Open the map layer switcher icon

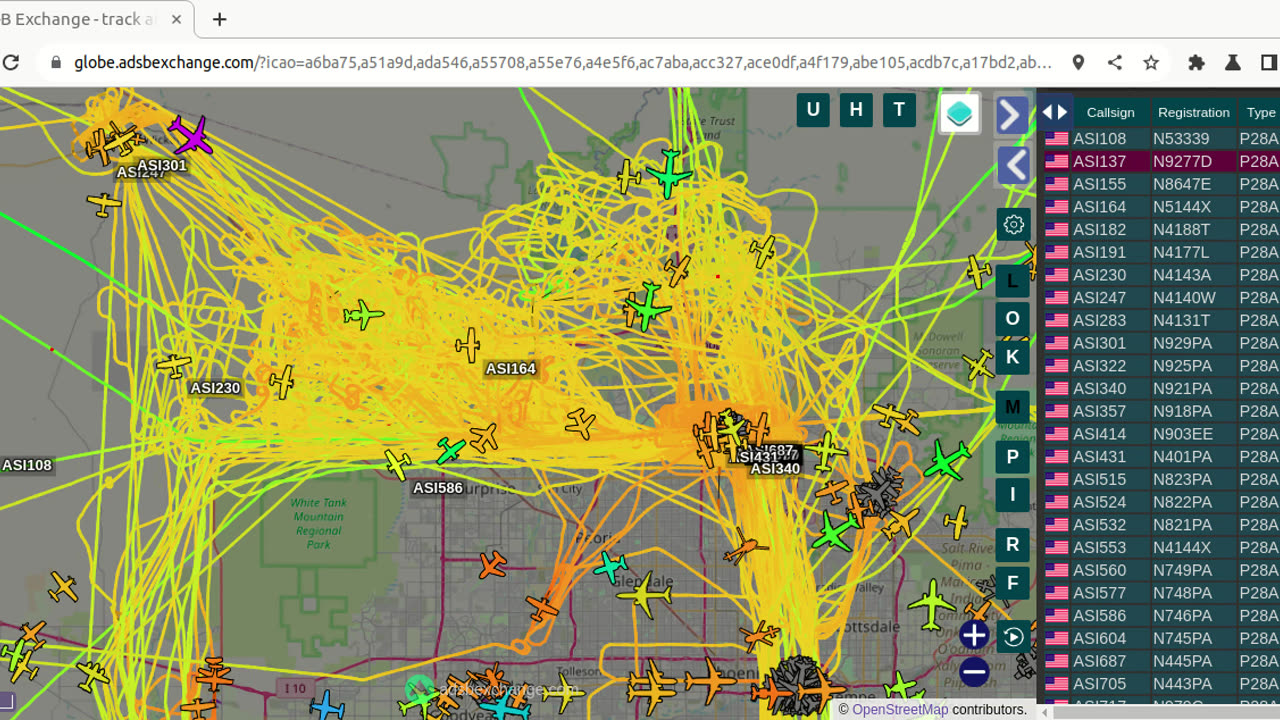click(959, 113)
